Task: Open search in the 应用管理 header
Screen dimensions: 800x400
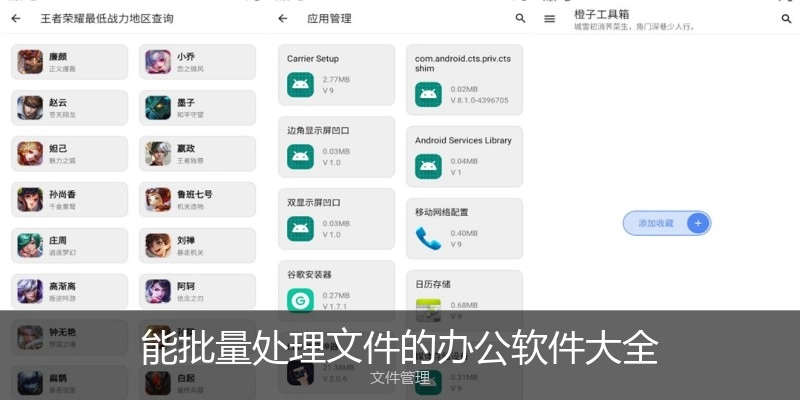Action: (x=520, y=18)
